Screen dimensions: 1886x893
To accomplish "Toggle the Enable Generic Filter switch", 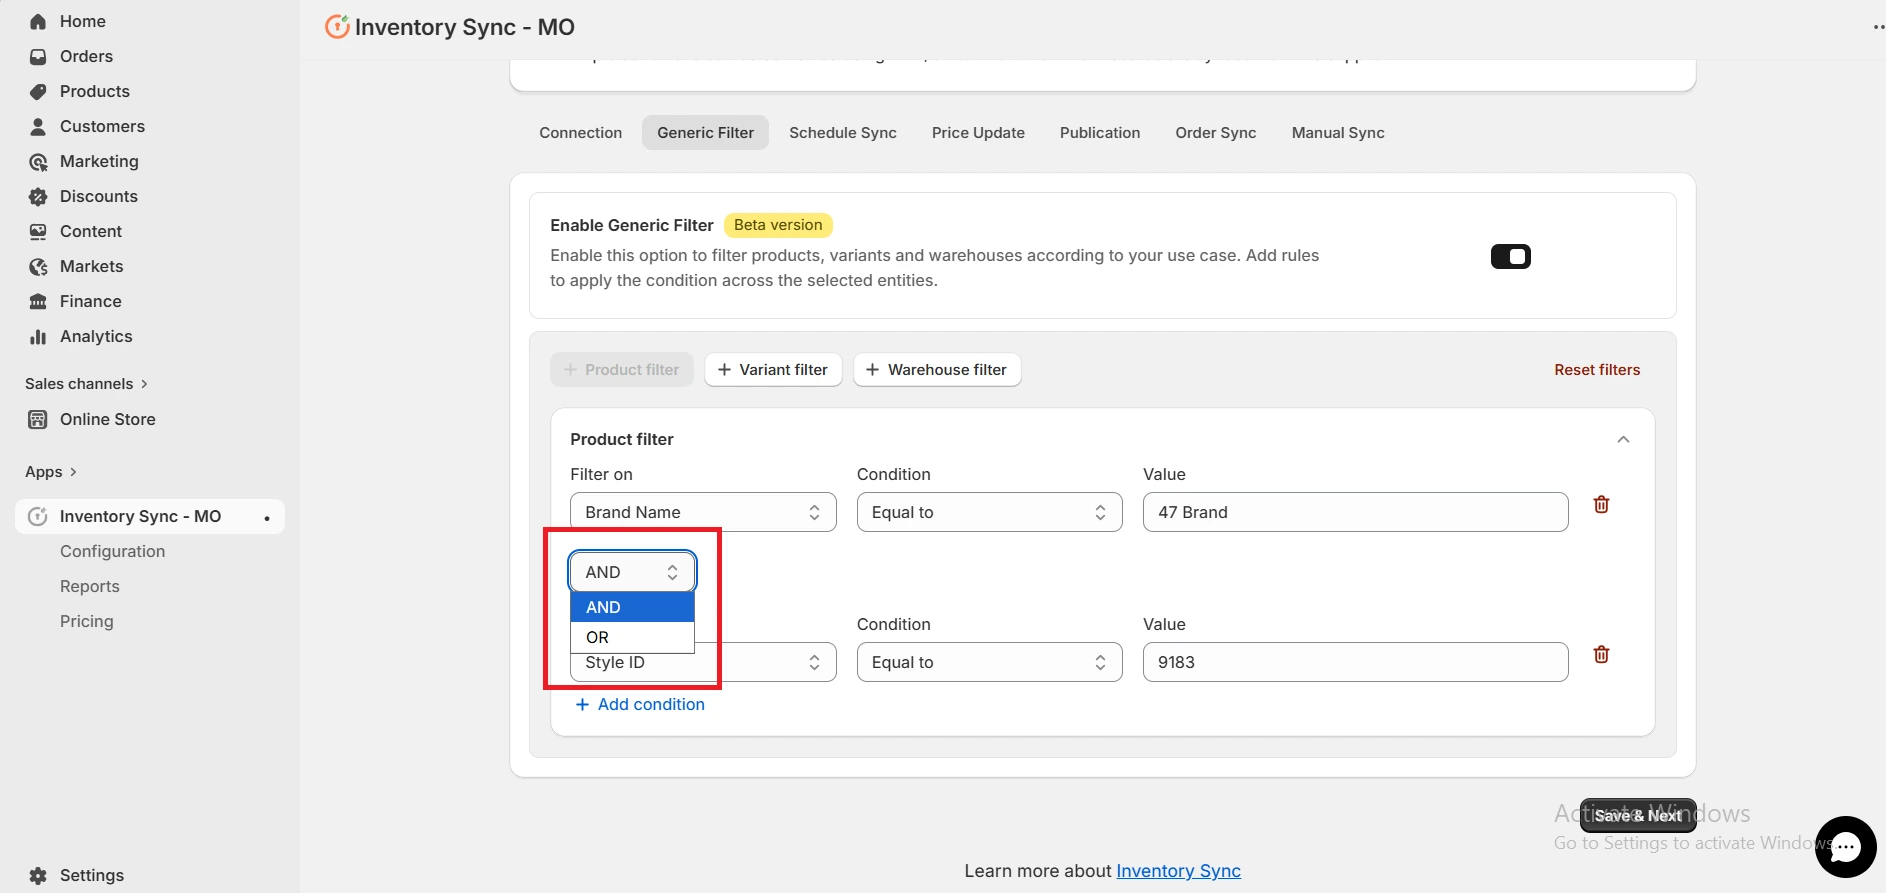I will (1510, 257).
